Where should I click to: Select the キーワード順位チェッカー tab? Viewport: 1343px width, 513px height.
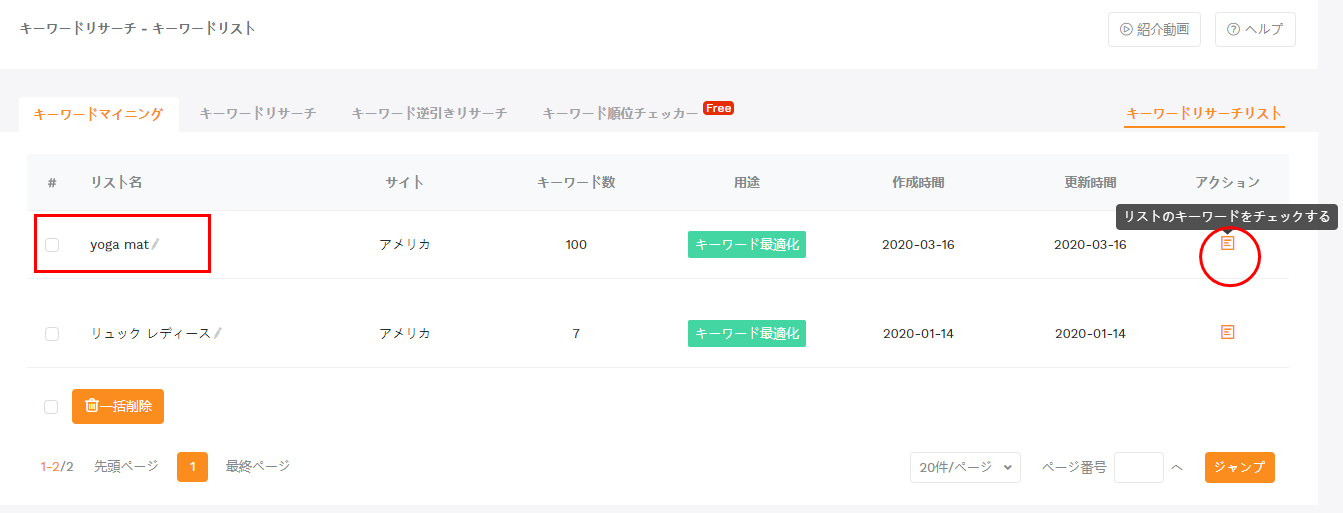click(x=620, y=114)
